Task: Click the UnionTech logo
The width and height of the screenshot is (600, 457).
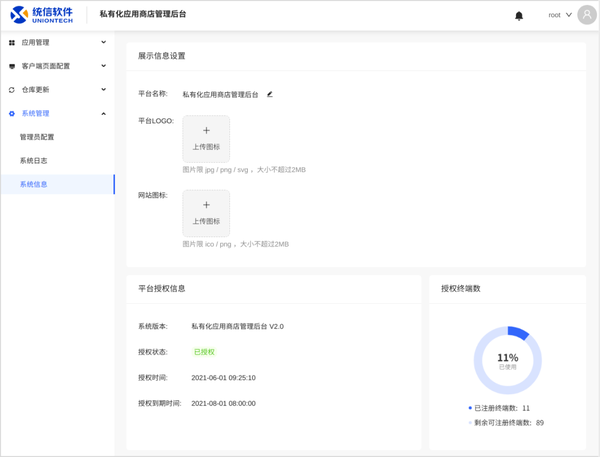Action: tap(45, 15)
